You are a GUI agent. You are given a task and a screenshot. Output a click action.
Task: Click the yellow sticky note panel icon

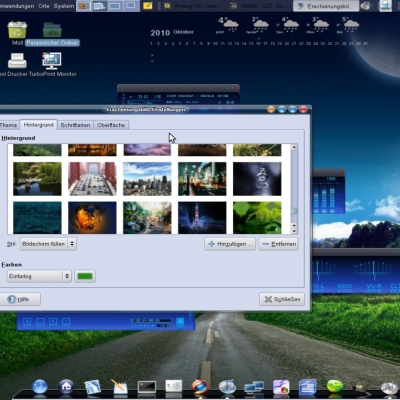147,6
